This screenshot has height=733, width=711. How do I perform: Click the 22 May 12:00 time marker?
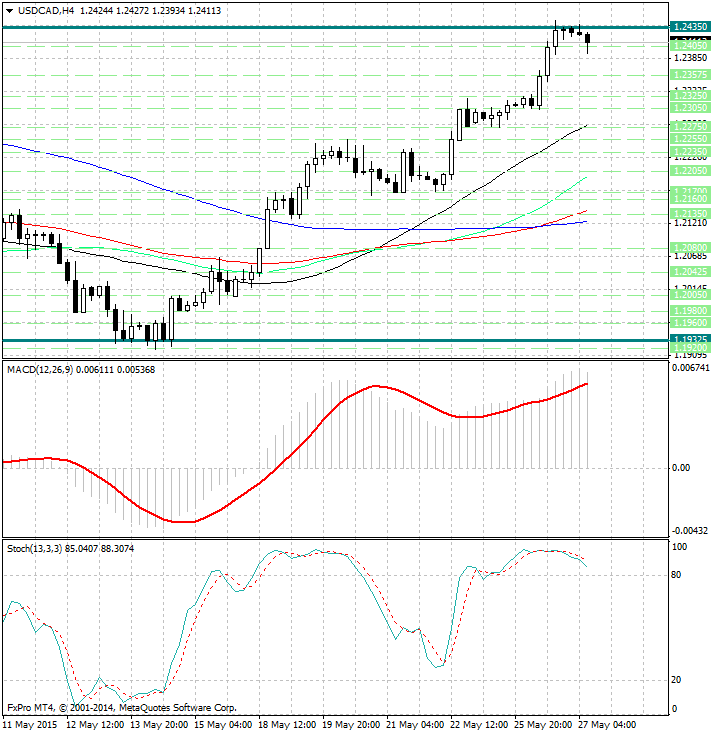(x=482, y=722)
